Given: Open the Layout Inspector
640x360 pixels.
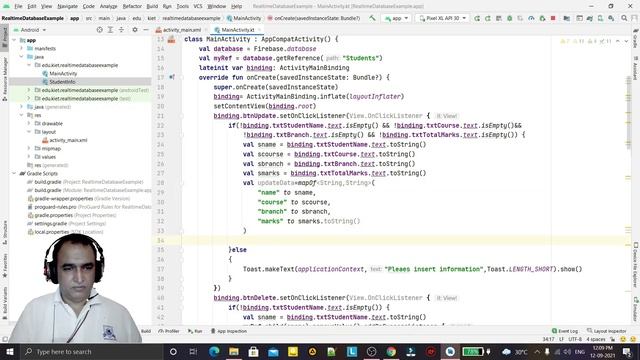Looking at the screenshot, I should point(607,331).
